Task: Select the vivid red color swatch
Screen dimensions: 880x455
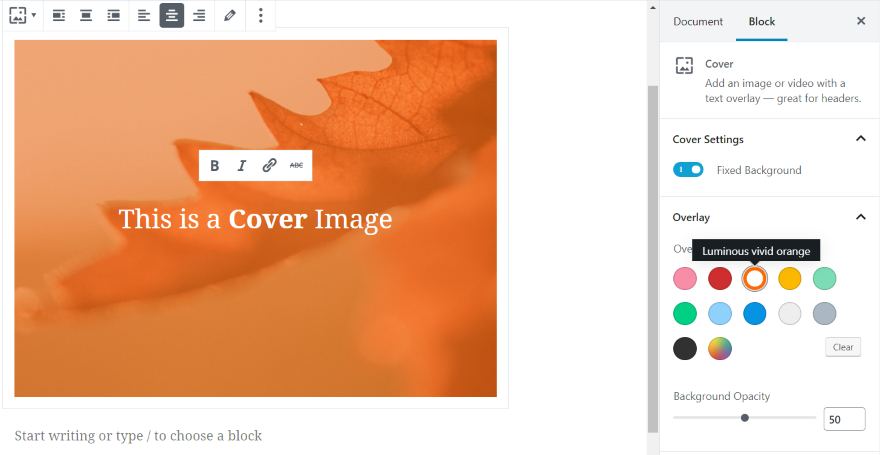Action: tap(720, 278)
